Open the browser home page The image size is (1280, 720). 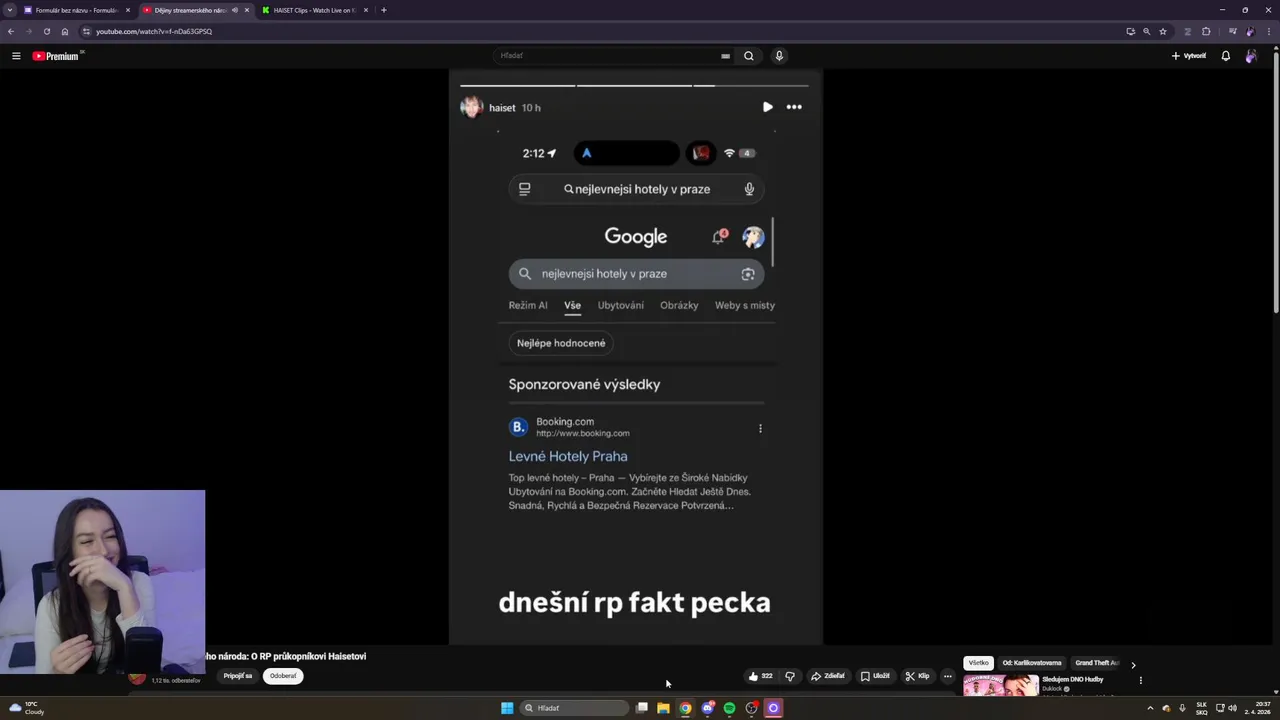click(x=65, y=31)
